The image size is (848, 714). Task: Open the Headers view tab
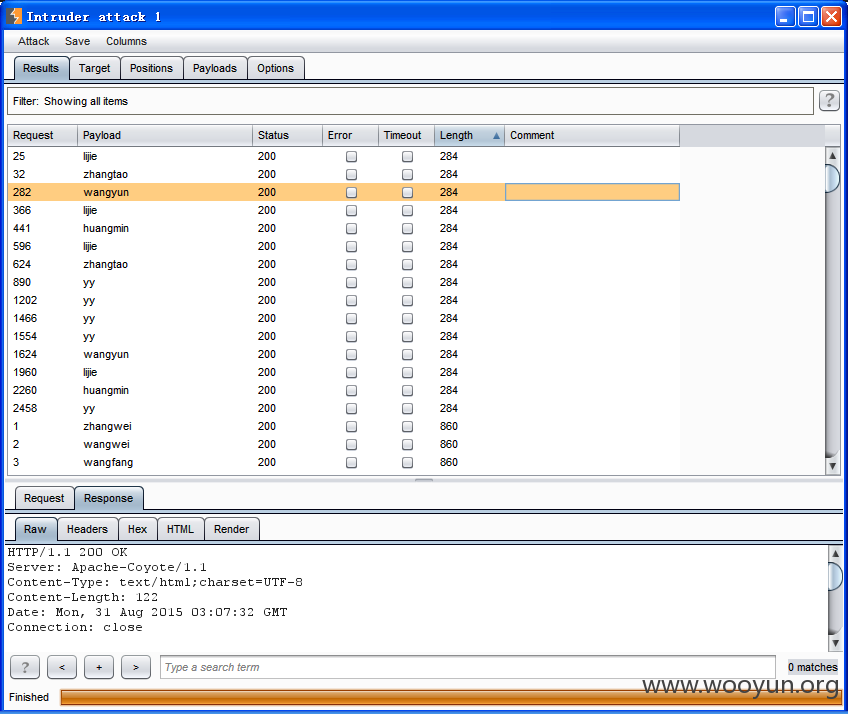click(x=87, y=529)
